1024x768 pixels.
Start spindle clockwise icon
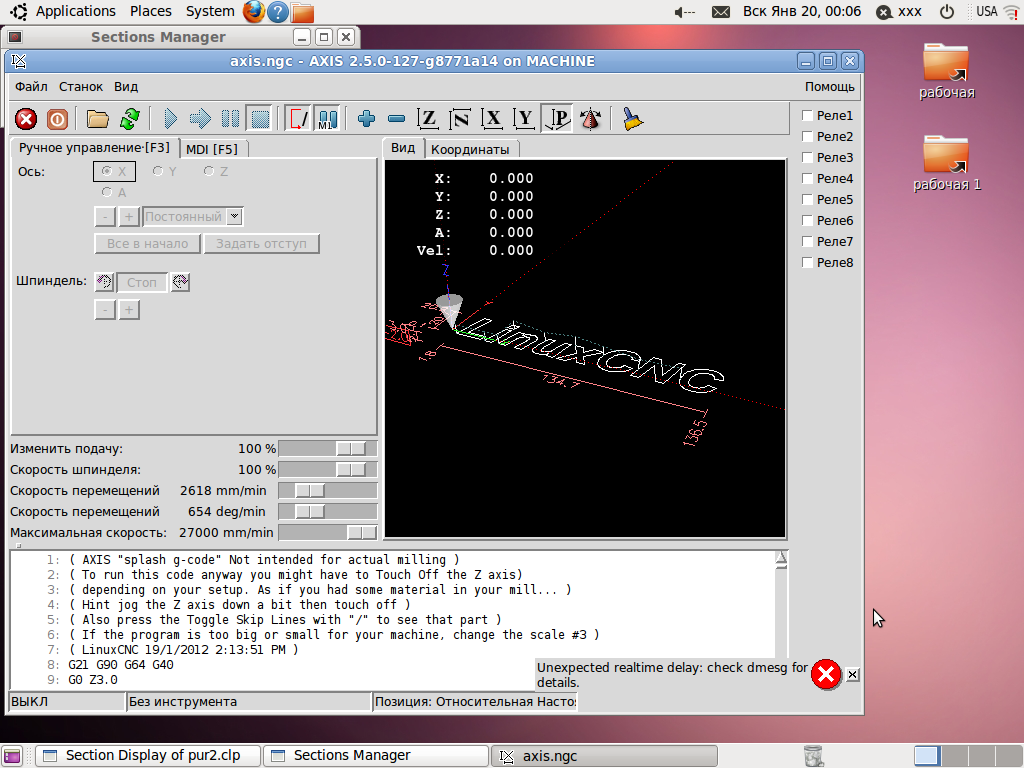pos(180,282)
